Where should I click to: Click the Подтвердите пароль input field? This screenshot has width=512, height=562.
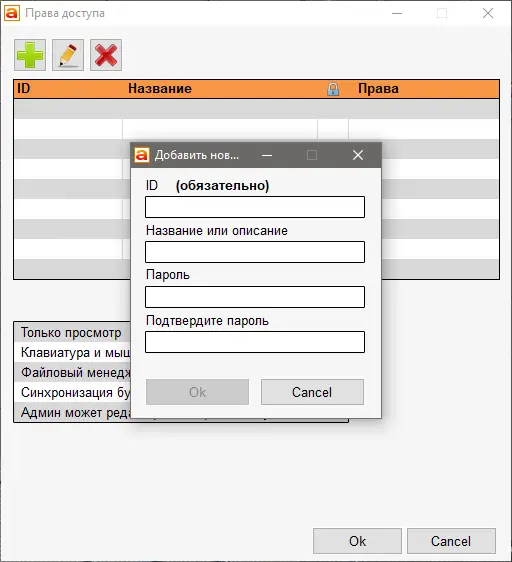point(255,342)
